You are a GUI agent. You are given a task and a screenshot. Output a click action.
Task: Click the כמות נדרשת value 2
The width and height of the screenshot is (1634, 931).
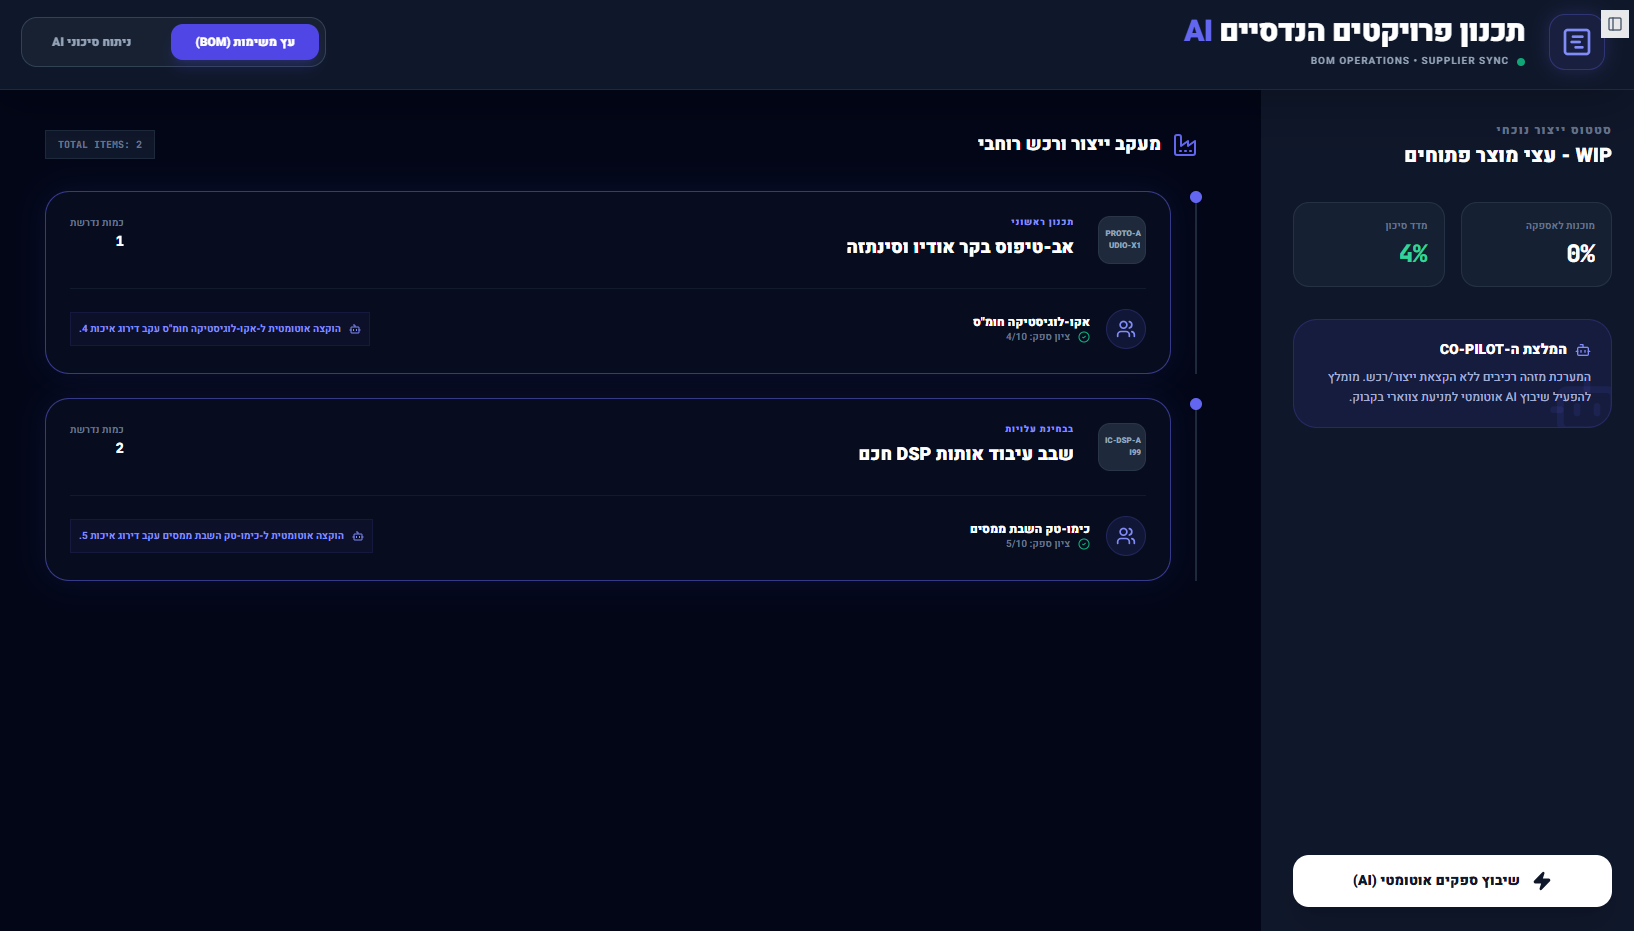pos(120,448)
